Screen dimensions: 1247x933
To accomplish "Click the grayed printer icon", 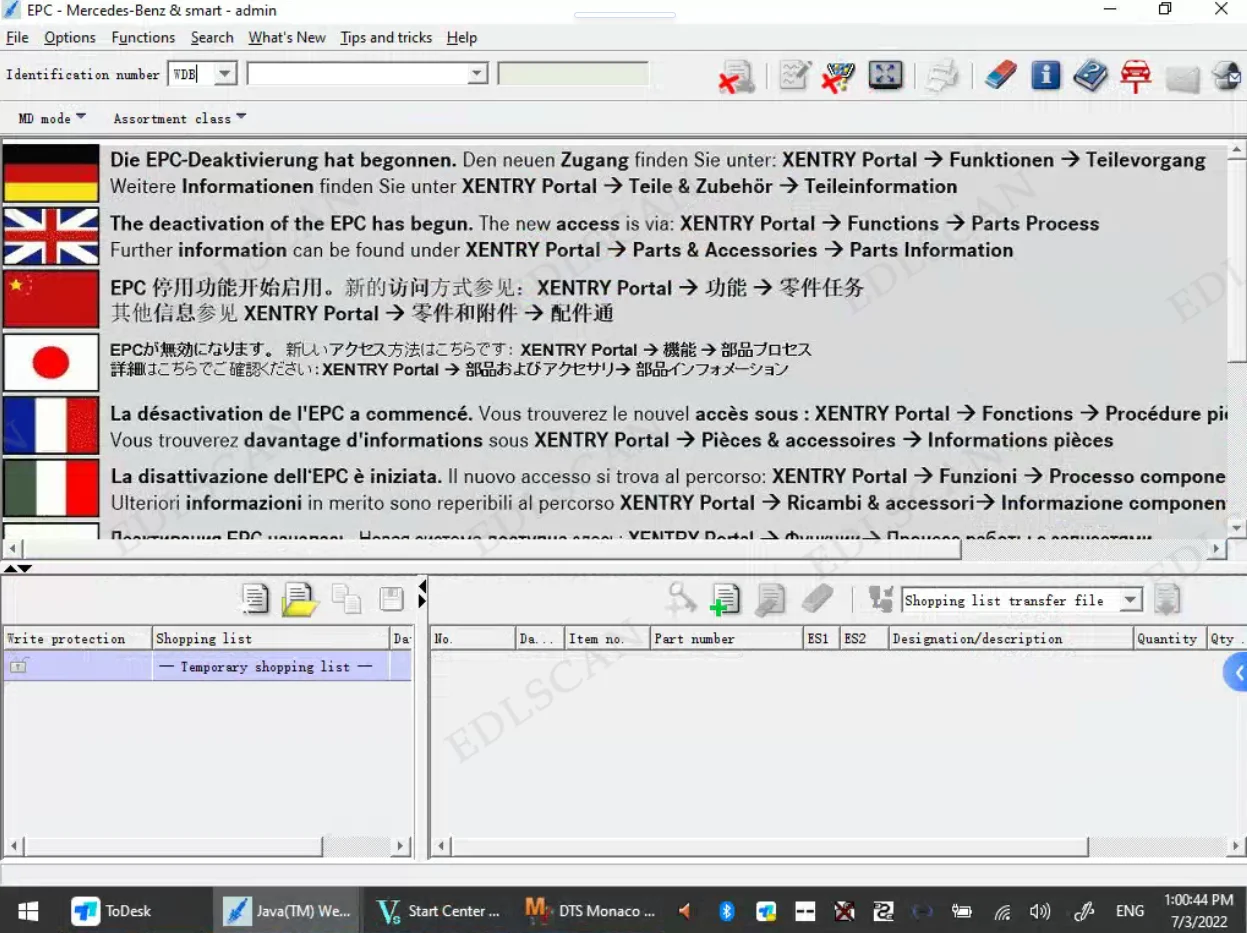I will [x=941, y=76].
